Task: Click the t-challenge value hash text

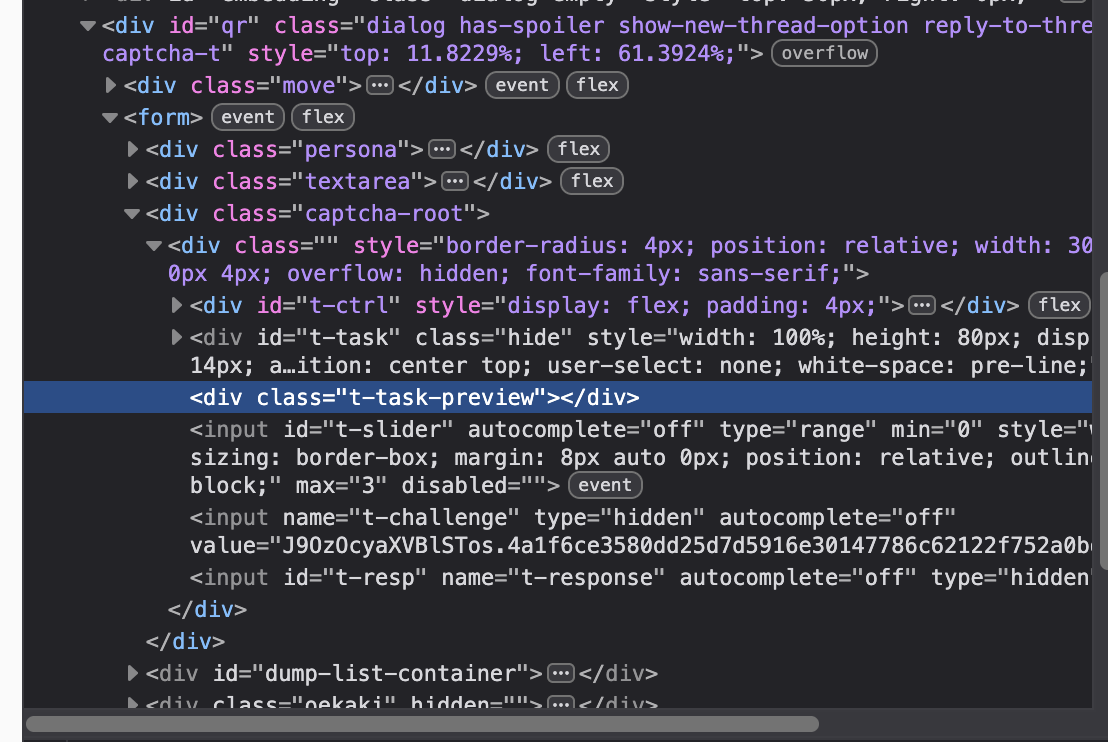Action: click(x=687, y=546)
